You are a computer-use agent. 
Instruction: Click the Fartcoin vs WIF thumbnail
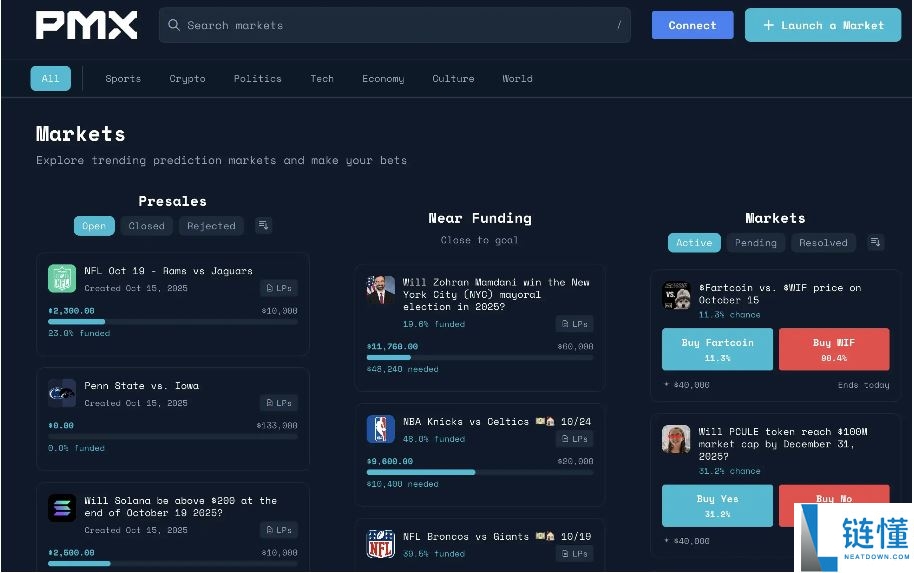676,296
